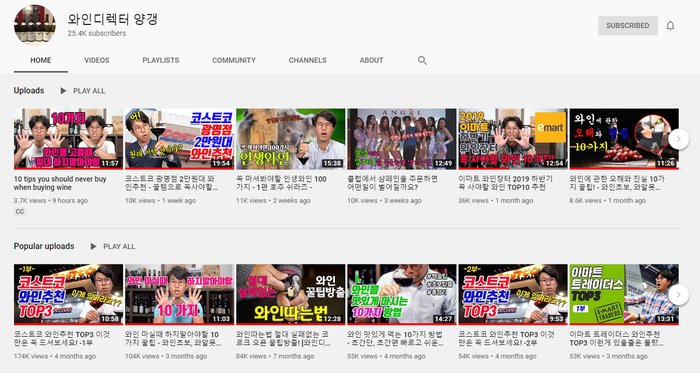700x373 pixels.
Task: Expand Uploads row with the right arrow
Action: coord(679,139)
